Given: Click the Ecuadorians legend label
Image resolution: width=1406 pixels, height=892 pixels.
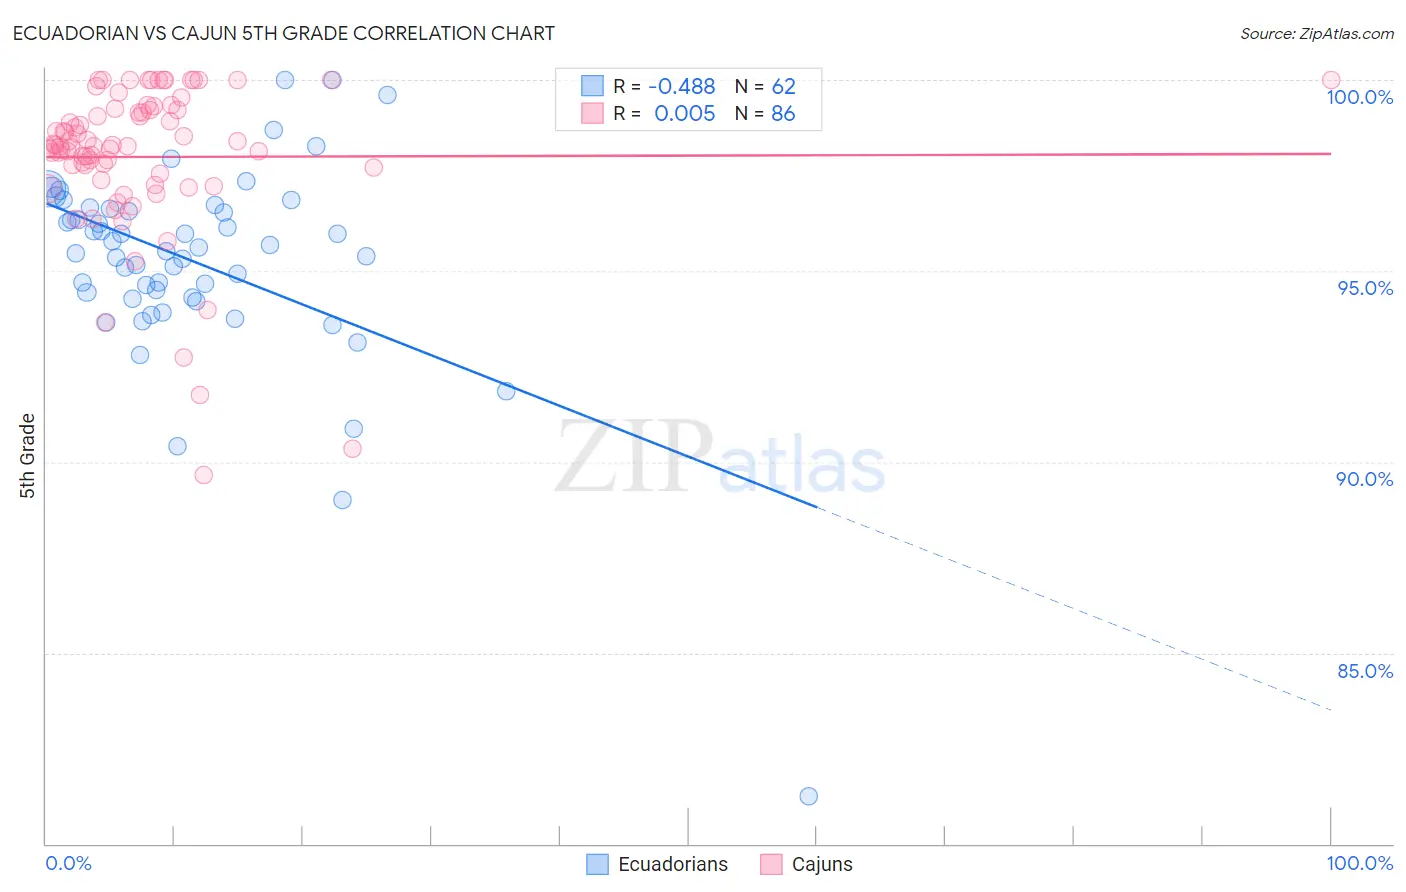Looking at the screenshot, I should 673,864.
